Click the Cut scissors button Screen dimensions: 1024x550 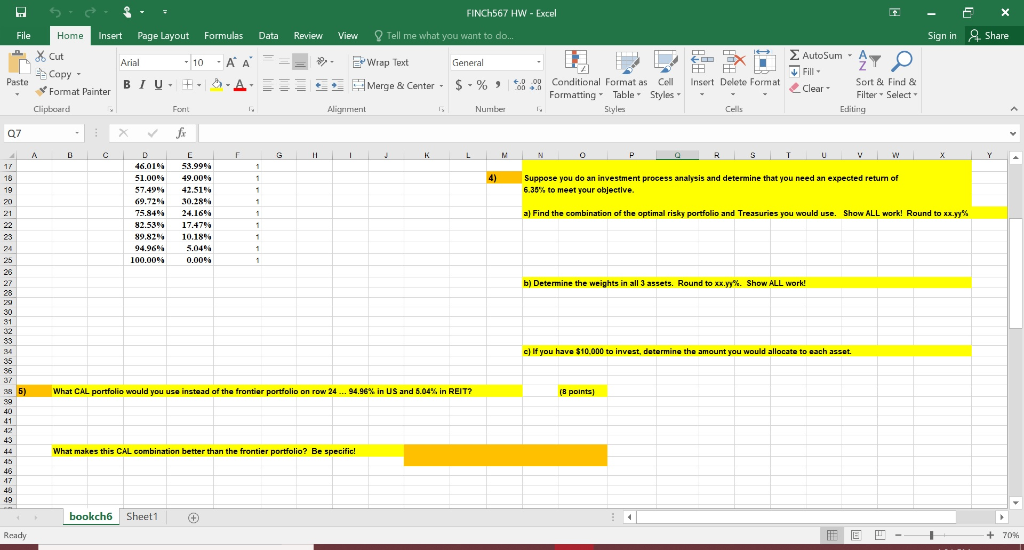tap(50, 56)
